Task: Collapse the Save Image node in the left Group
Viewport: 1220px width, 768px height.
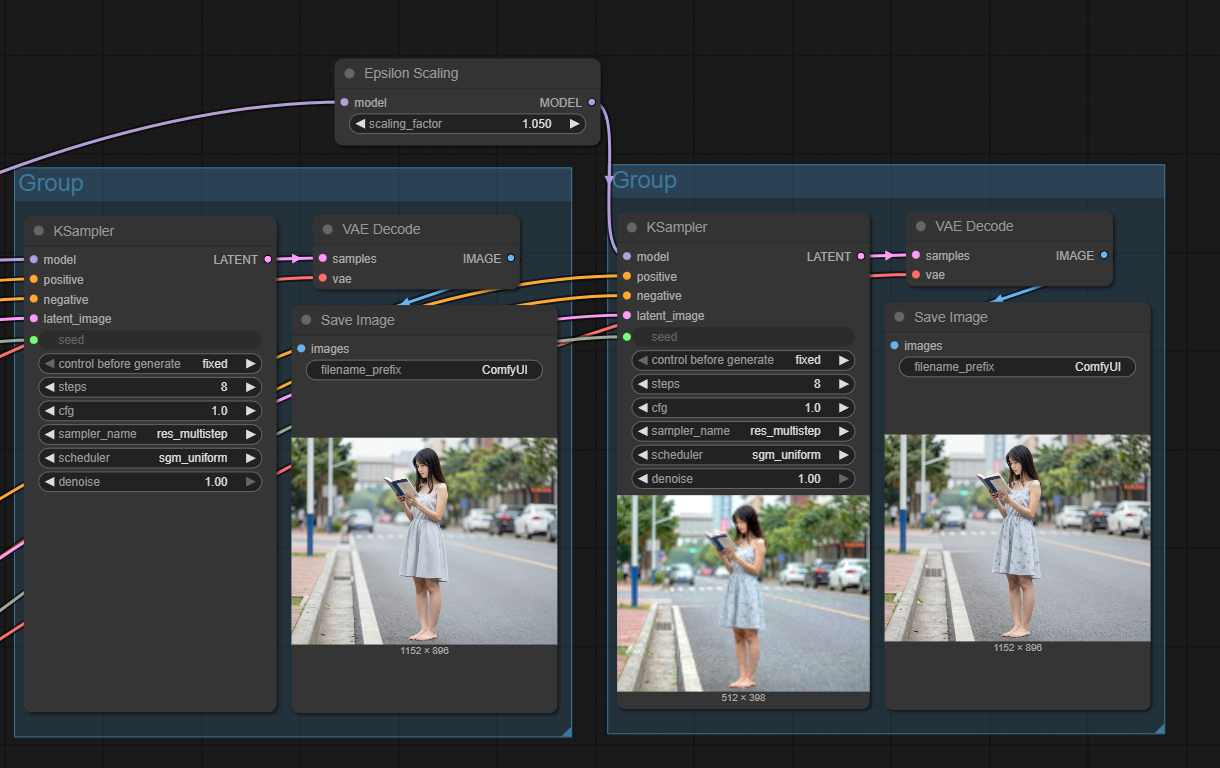Action: (x=306, y=321)
